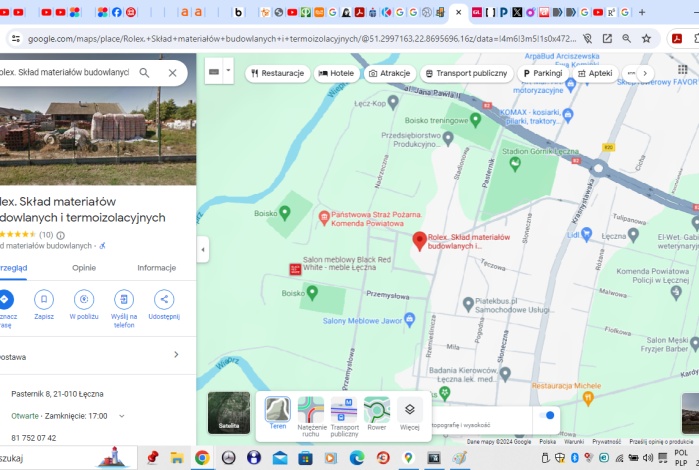
Task: Save the place with Zapisz icon
Action: click(44, 300)
